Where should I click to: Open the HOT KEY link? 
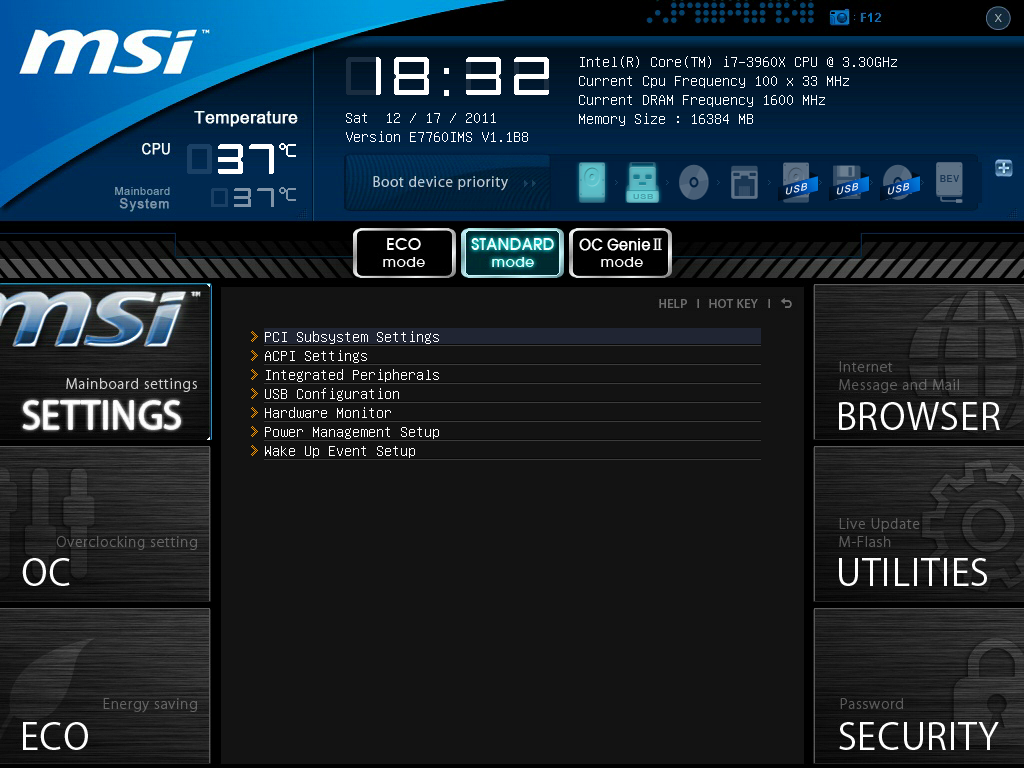733,304
